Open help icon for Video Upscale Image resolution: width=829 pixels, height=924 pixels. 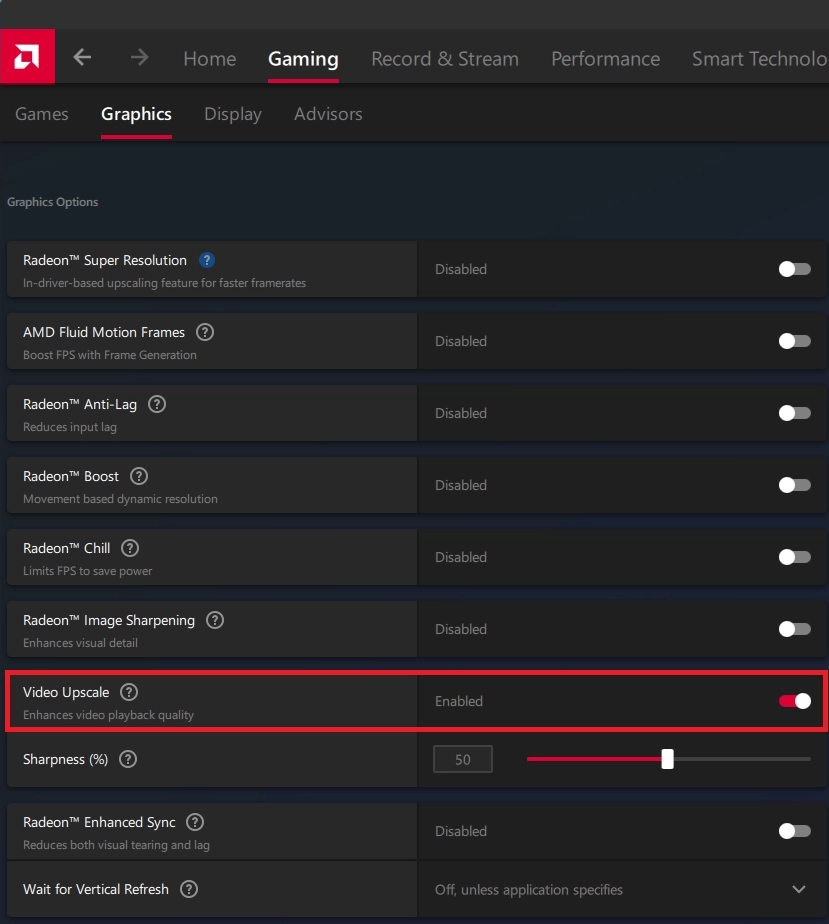click(x=129, y=692)
